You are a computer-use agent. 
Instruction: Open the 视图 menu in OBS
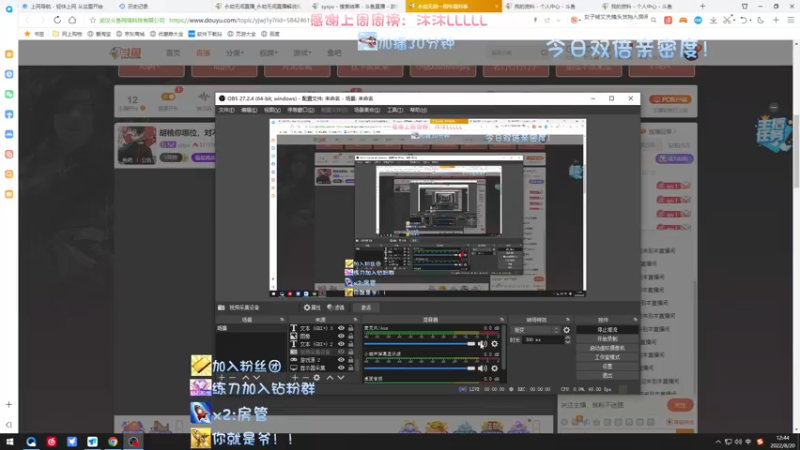(x=272, y=110)
